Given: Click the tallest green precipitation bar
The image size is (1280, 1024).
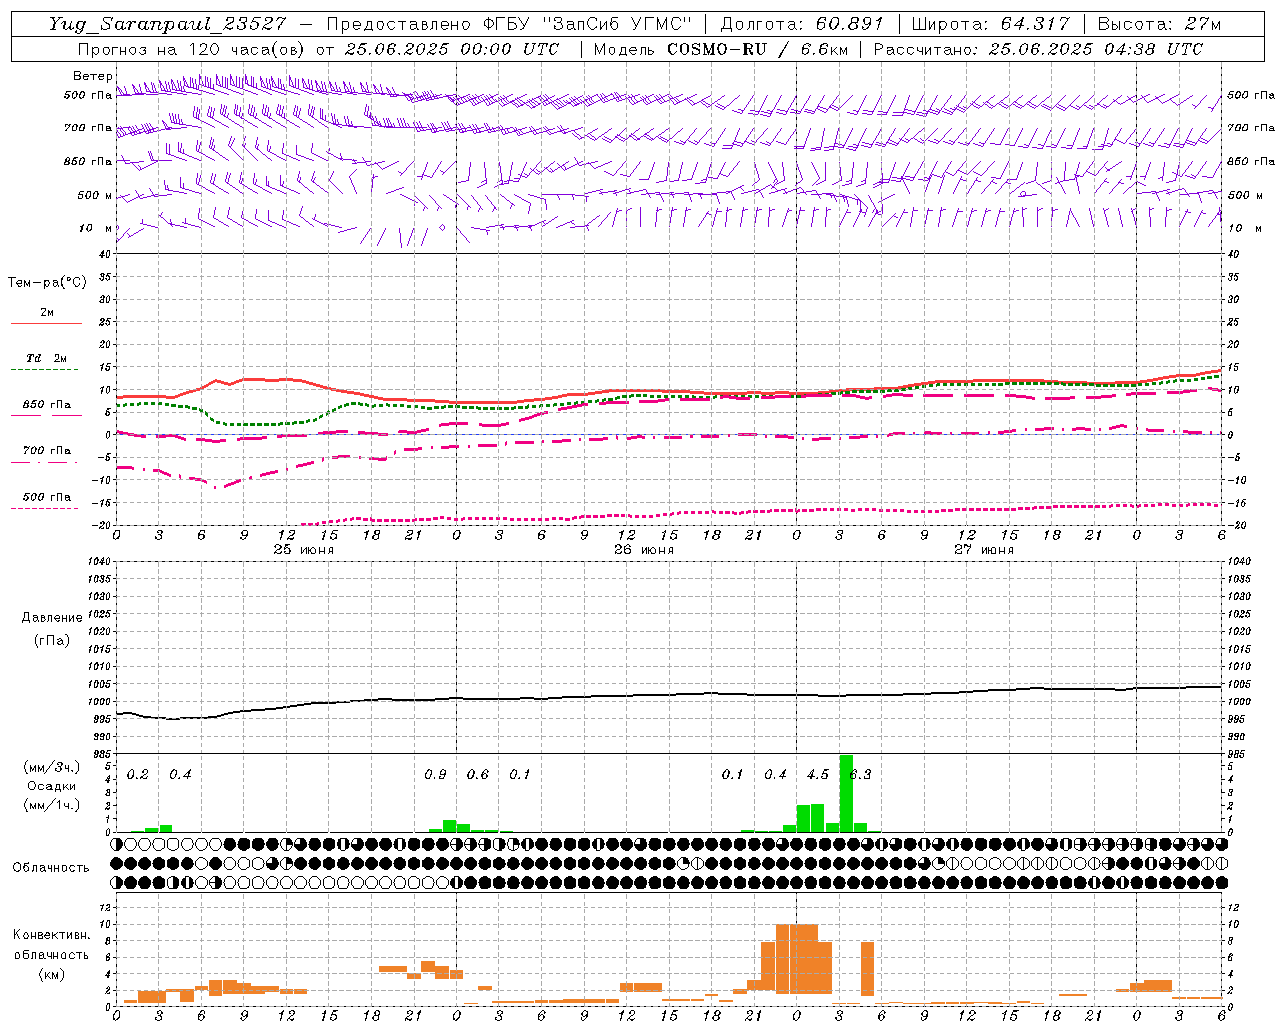Looking at the screenshot, I should [x=846, y=793].
